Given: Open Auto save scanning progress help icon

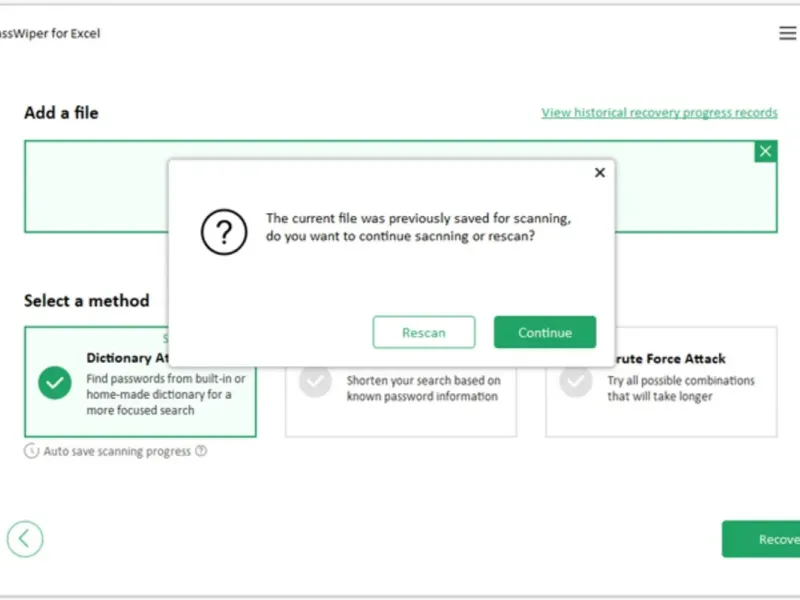Looking at the screenshot, I should (x=201, y=451).
